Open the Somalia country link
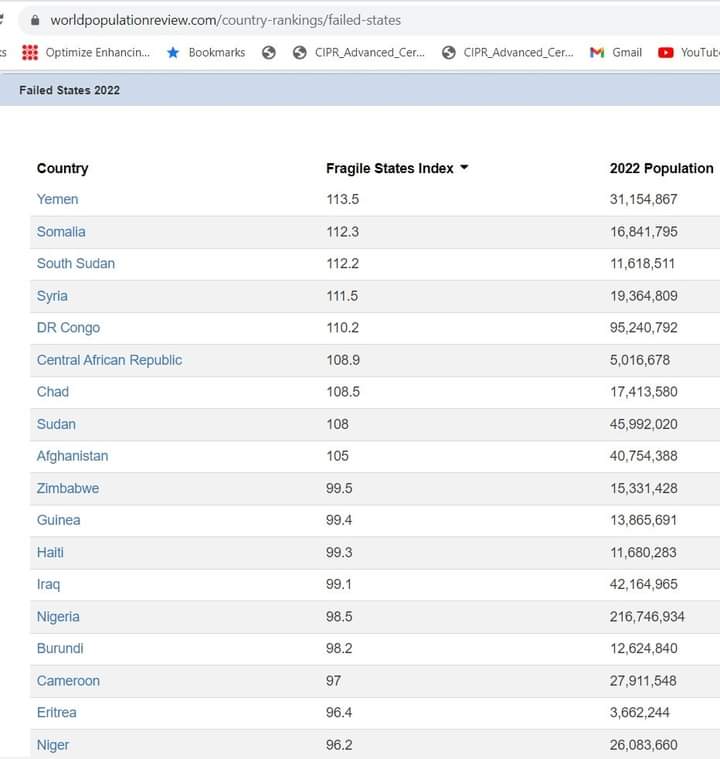720x759 pixels. (x=61, y=231)
